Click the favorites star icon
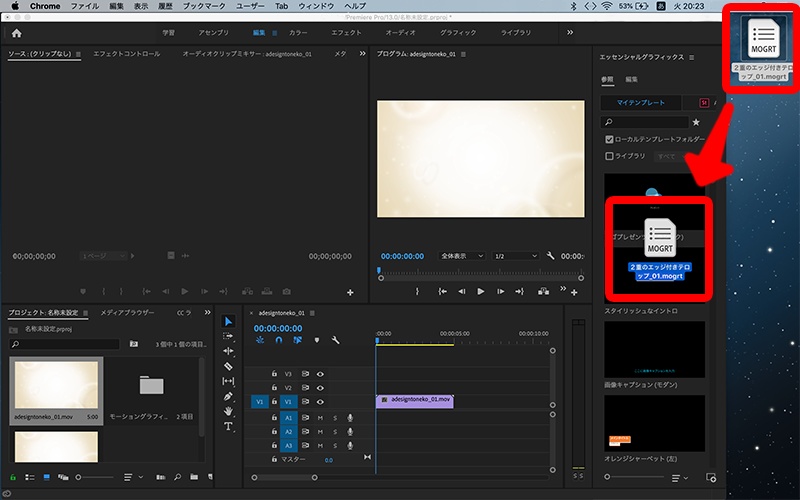 [x=696, y=122]
